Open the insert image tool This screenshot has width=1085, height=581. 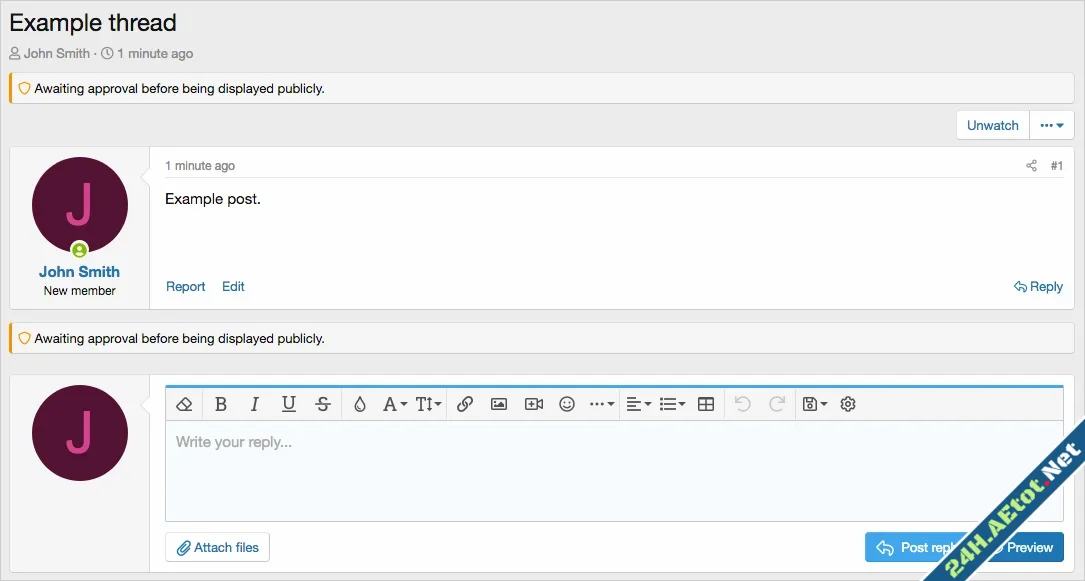click(x=498, y=404)
